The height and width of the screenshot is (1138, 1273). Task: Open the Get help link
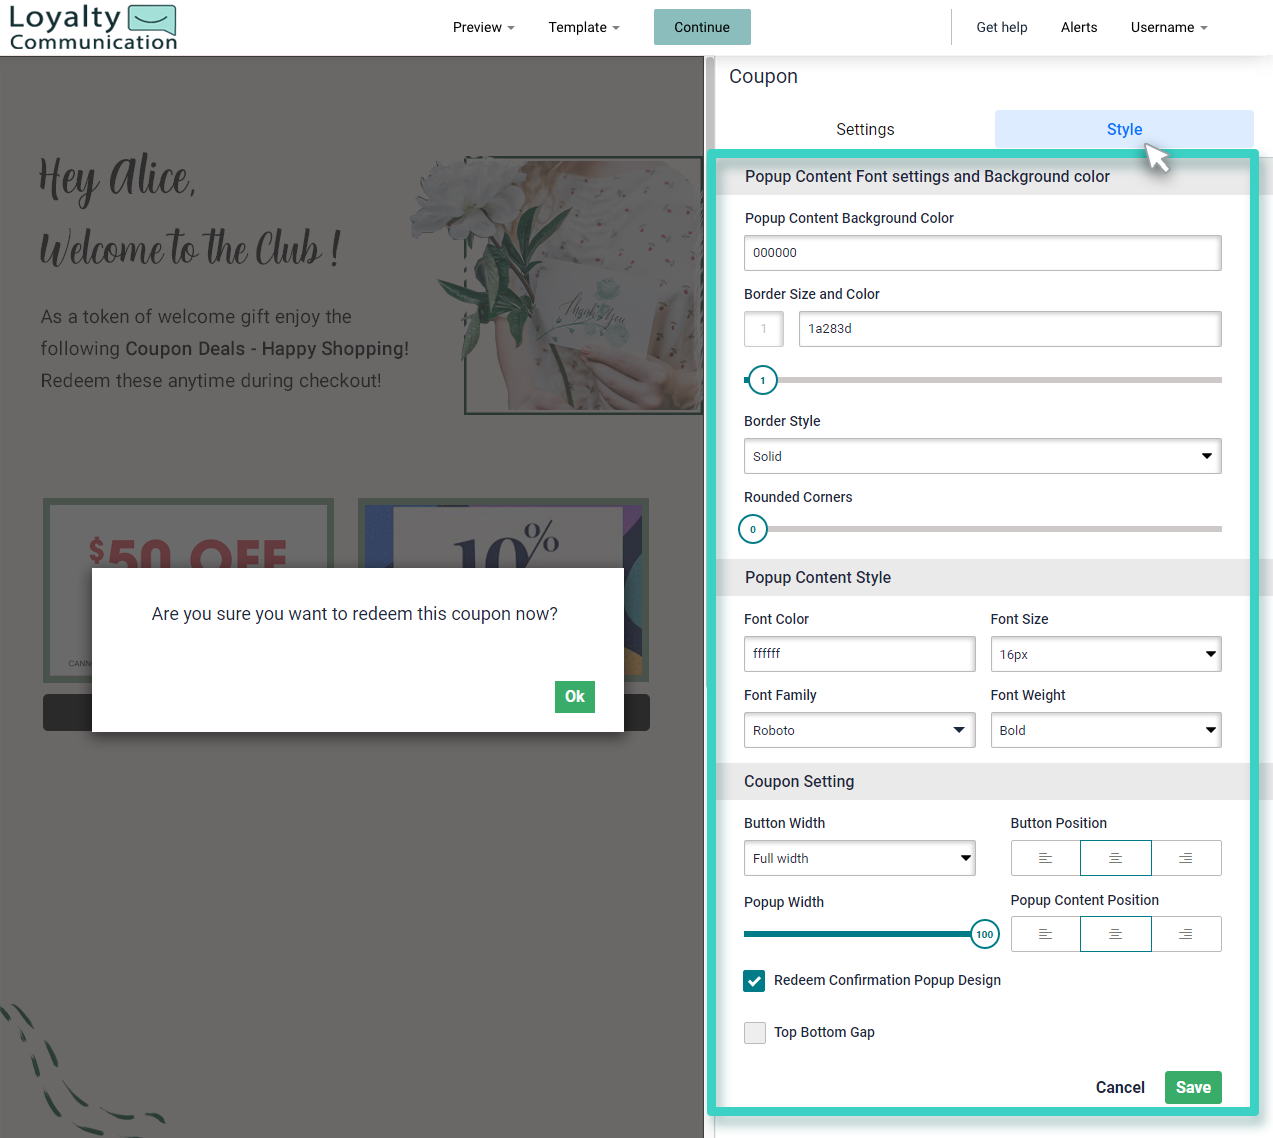tap(1002, 27)
